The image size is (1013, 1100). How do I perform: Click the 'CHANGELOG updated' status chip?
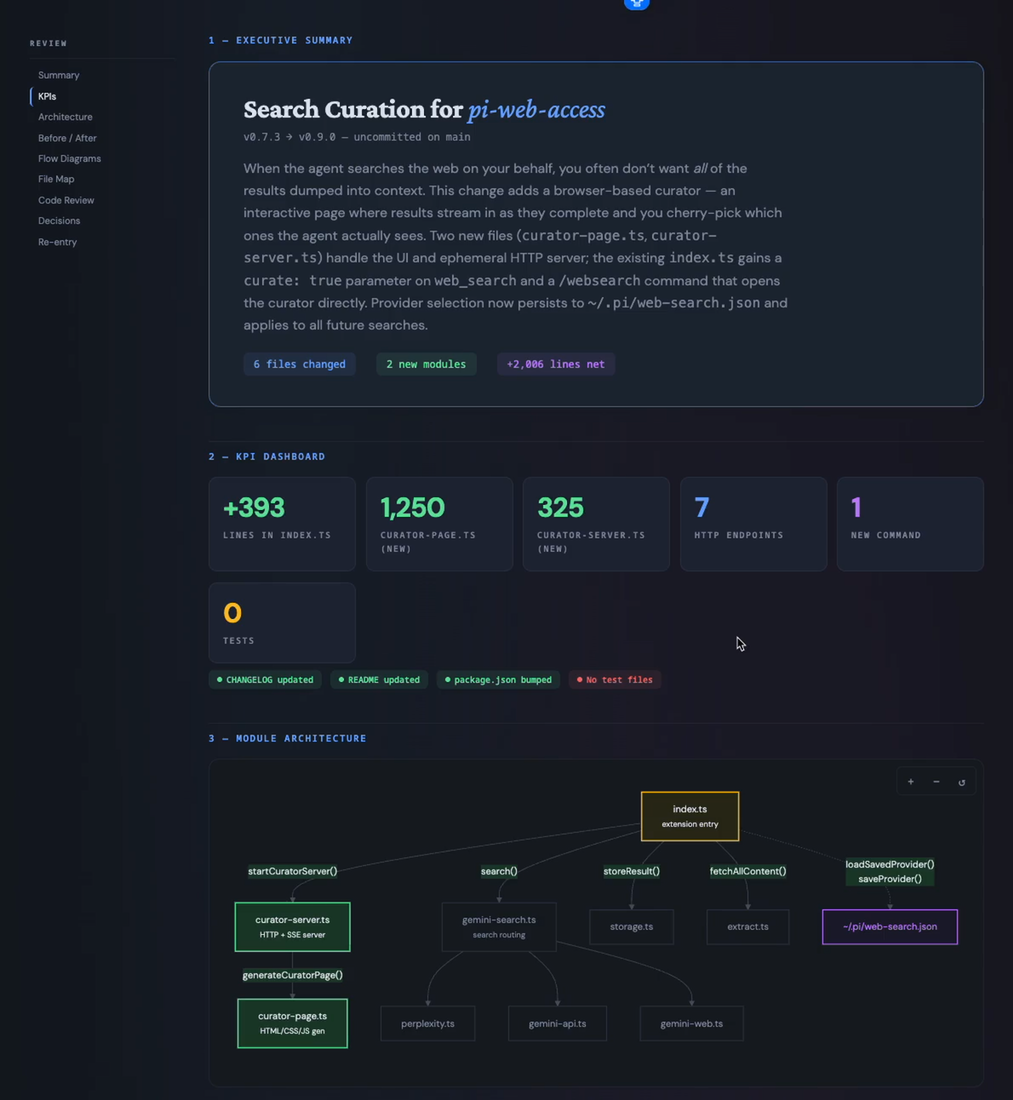pos(265,680)
